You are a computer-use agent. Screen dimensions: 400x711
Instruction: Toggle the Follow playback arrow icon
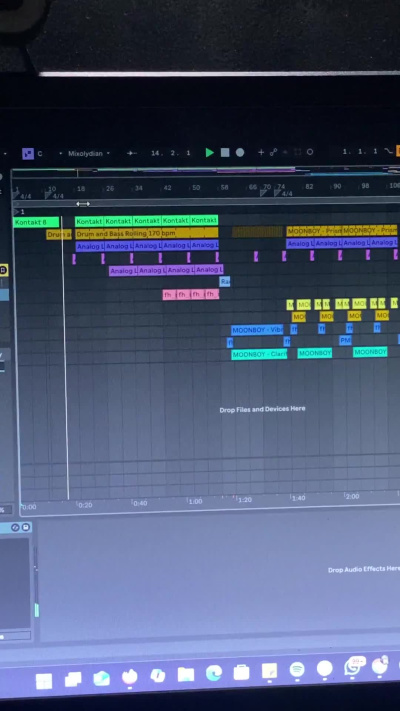[x=132, y=153]
